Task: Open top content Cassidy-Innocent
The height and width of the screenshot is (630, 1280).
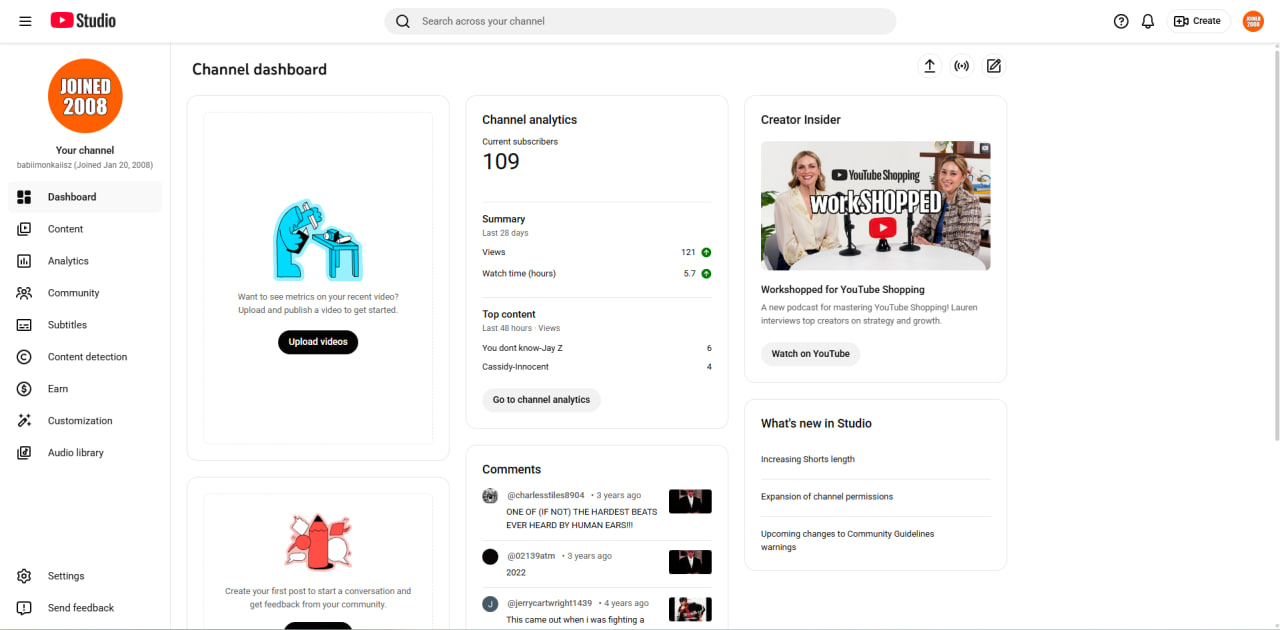Action: (x=597, y=367)
